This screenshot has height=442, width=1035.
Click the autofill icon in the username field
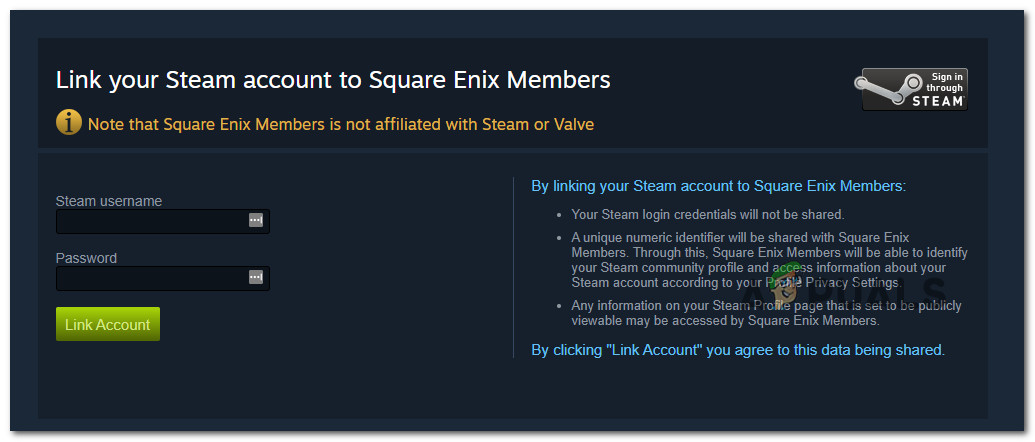256,220
